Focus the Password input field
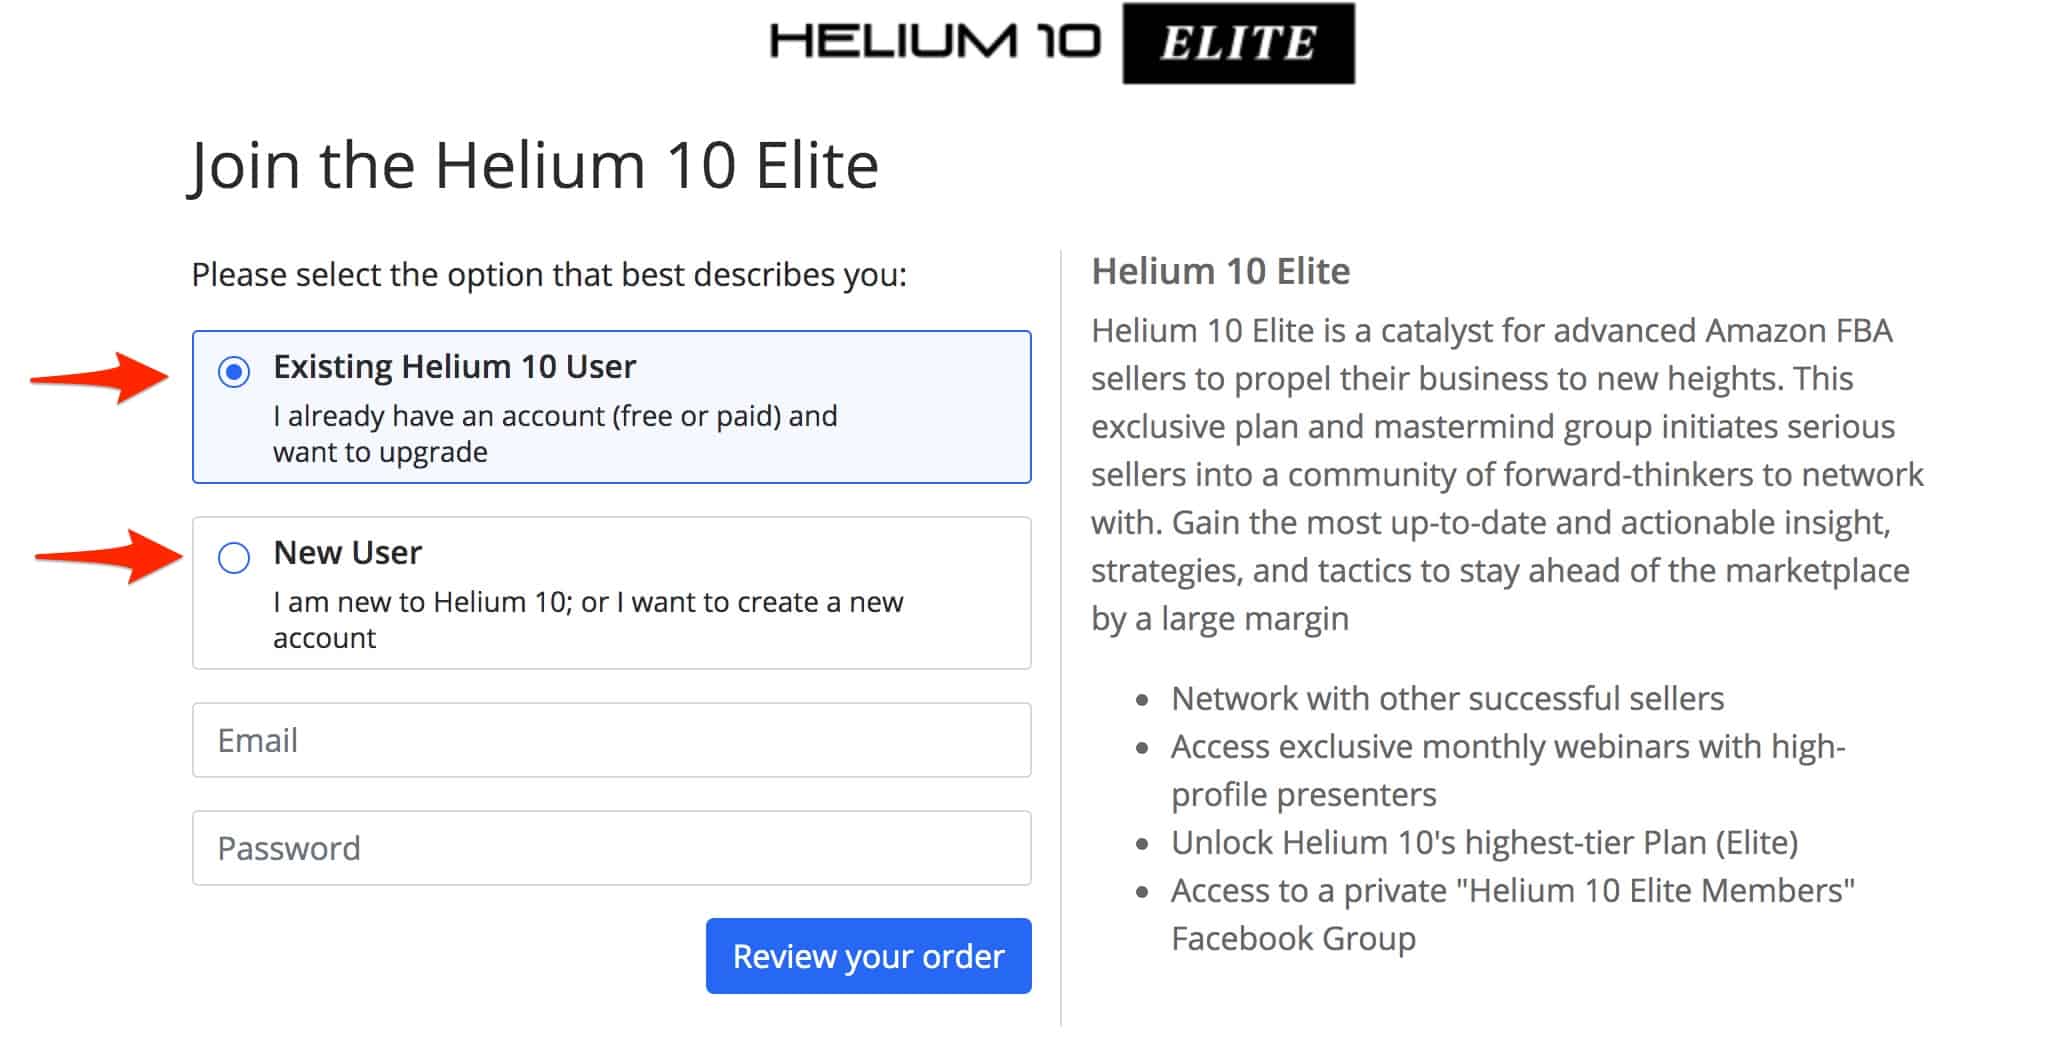Image resolution: width=2046 pixels, height=1044 pixels. (611, 848)
